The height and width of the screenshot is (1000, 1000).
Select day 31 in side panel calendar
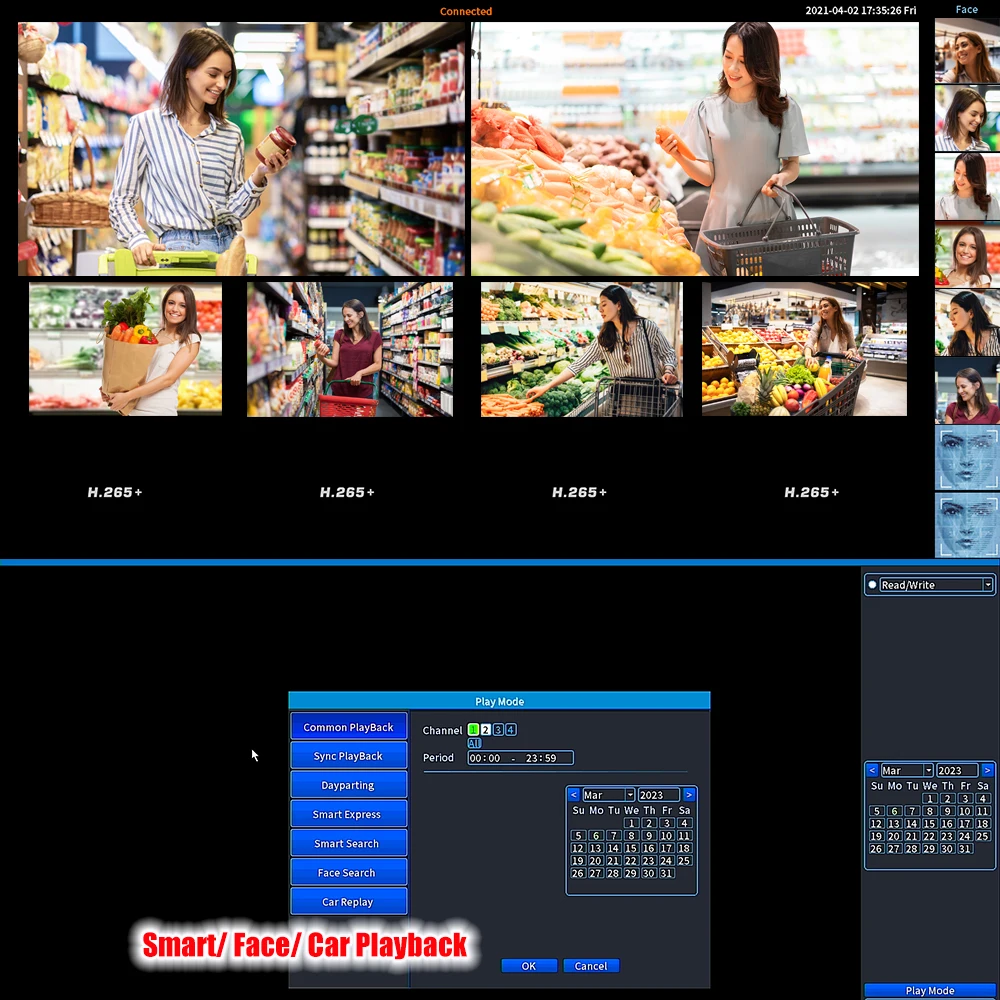[x=965, y=849]
